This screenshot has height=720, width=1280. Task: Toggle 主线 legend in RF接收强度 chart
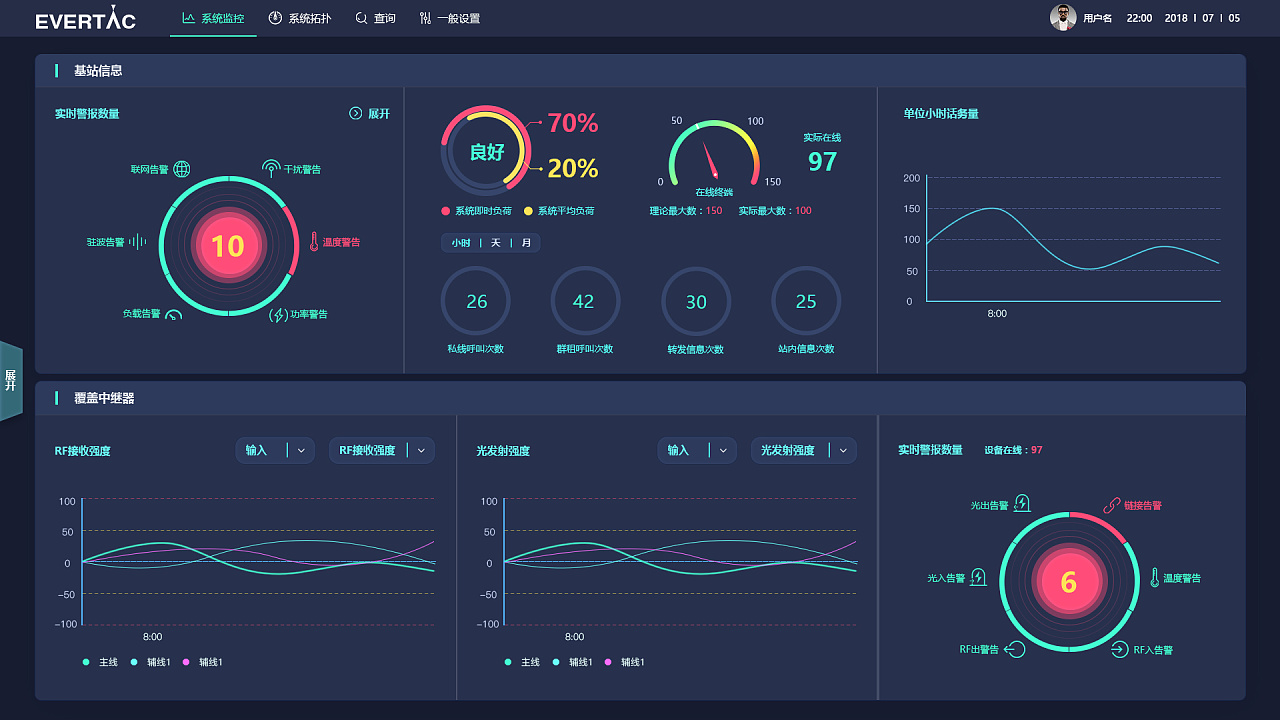[100, 662]
